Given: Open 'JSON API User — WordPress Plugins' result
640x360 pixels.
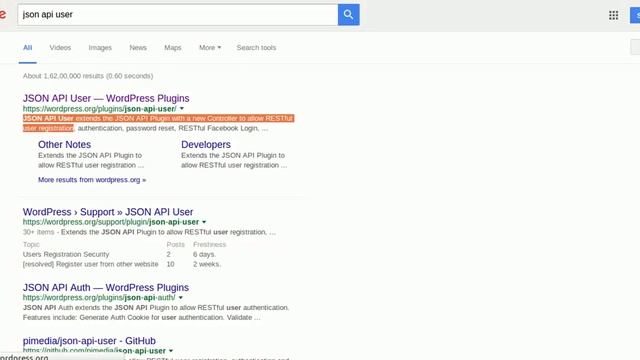Looking at the screenshot, I should pos(106,98).
